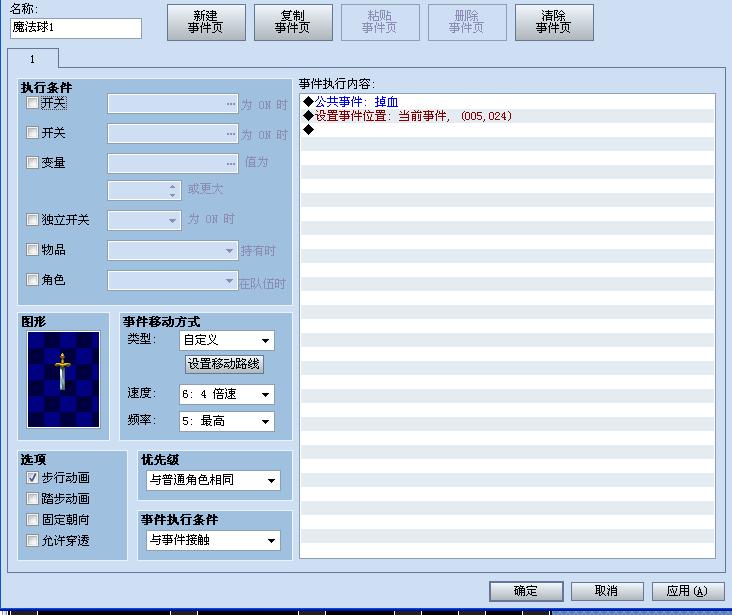Click the greyed-out 删除事件页 button
Image resolution: width=732 pixels, height=615 pixels.
pos(467,22)
